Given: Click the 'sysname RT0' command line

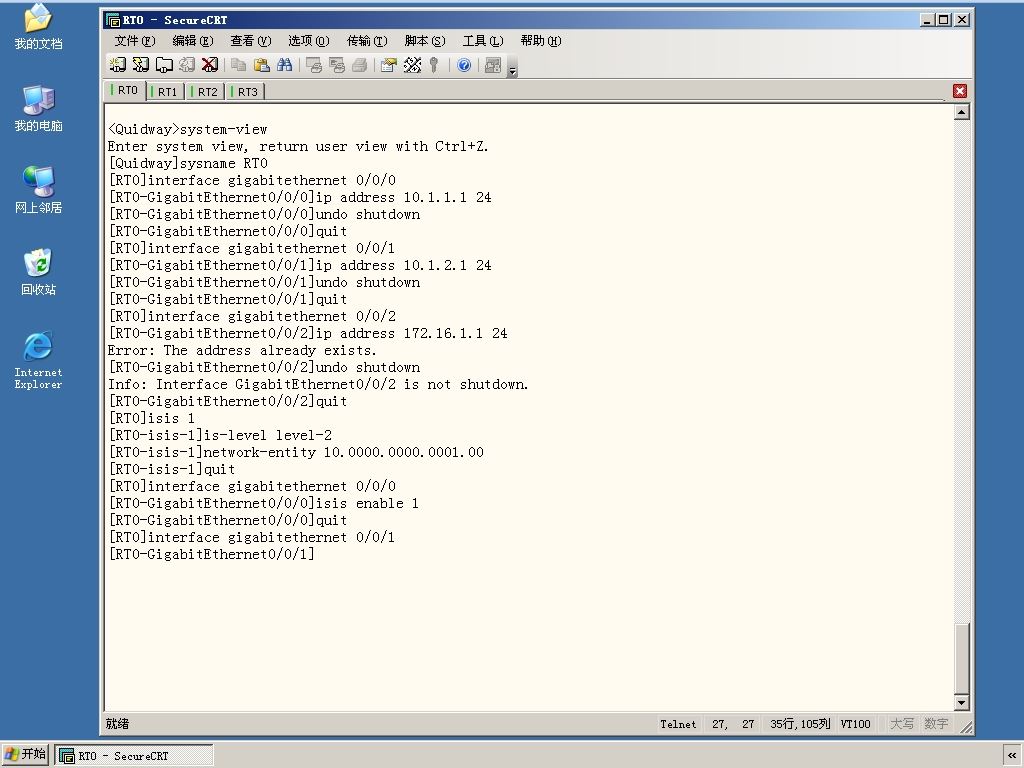Looking at the screenshot, I should pyautogui.click(x=223, y=163).
